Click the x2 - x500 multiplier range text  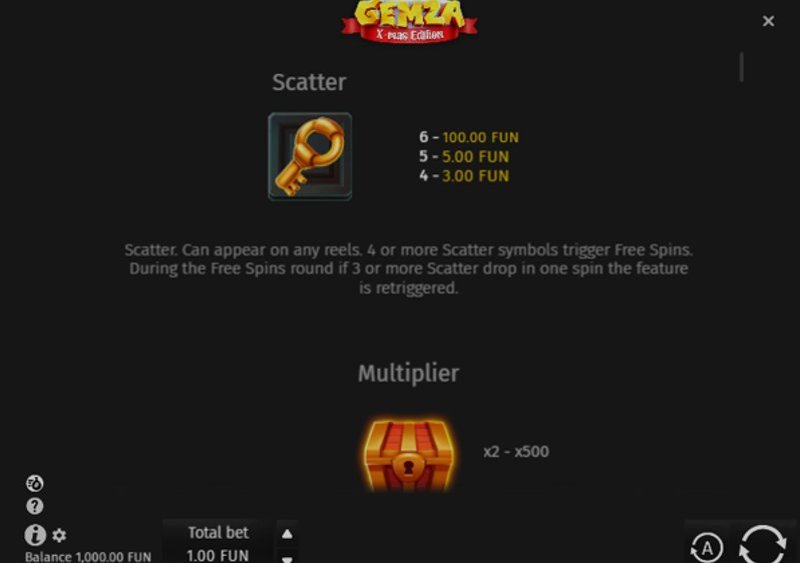click(x=516, y=451)
